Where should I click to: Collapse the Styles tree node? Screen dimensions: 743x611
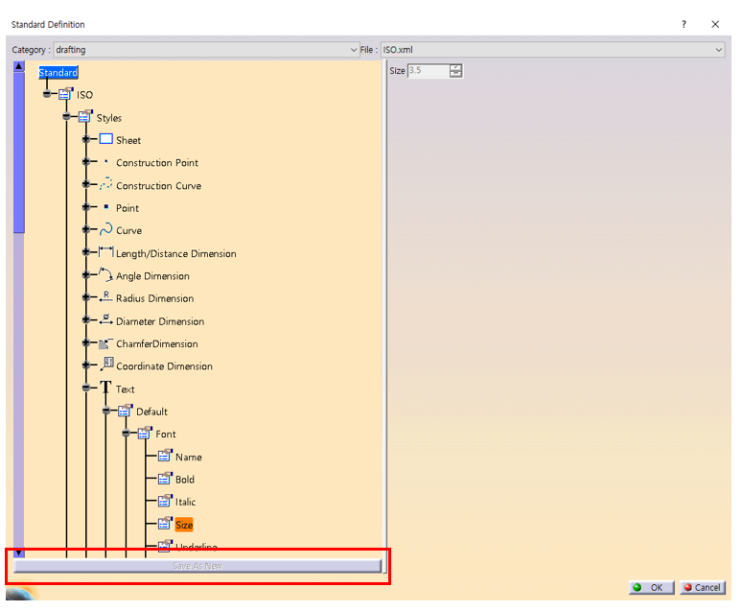[66, 116]
